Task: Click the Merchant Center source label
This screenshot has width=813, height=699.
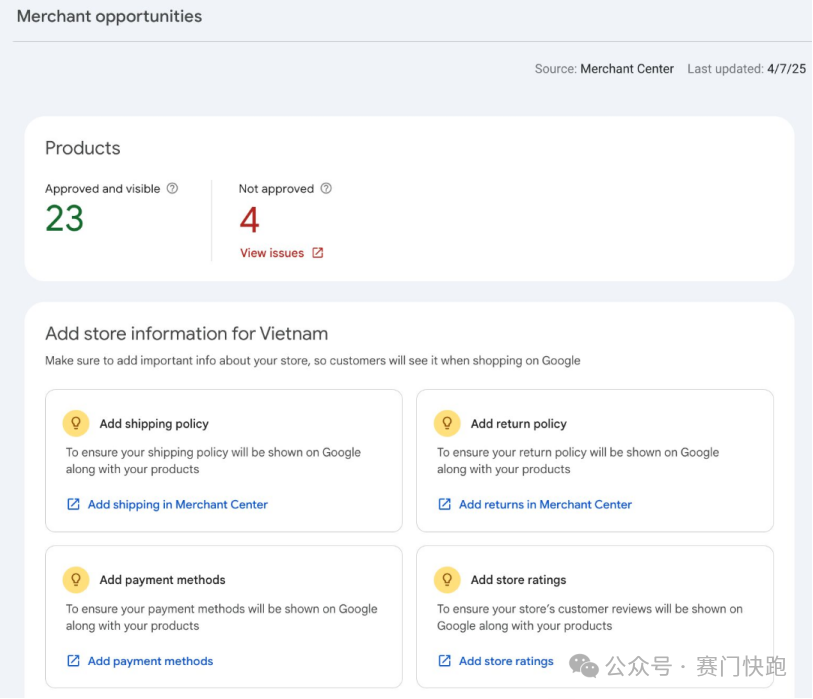Action: [627, 69]
